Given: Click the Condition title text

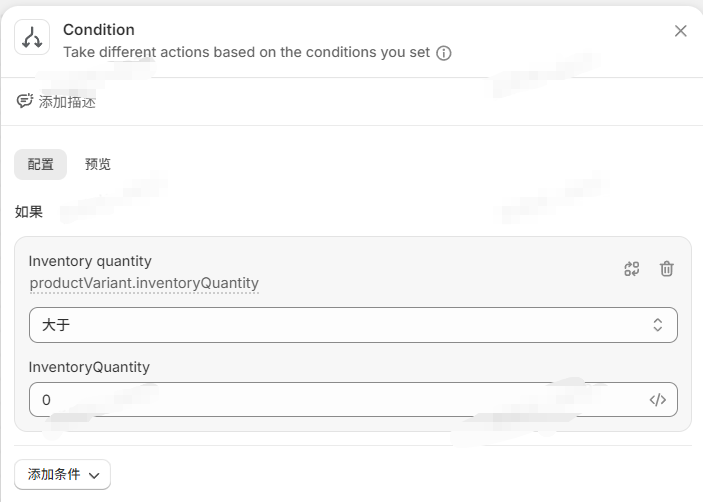Looking at the screenshot, I should click(x=99, y=30).
